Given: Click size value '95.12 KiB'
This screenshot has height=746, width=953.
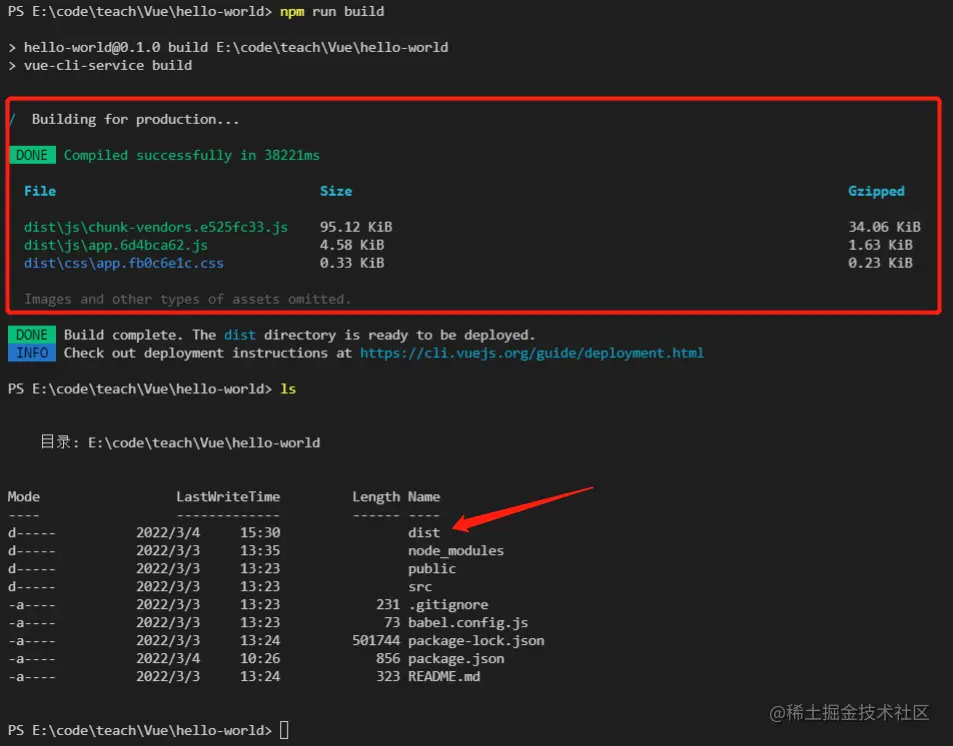Looking at the screenshot, I should point(356,227).
